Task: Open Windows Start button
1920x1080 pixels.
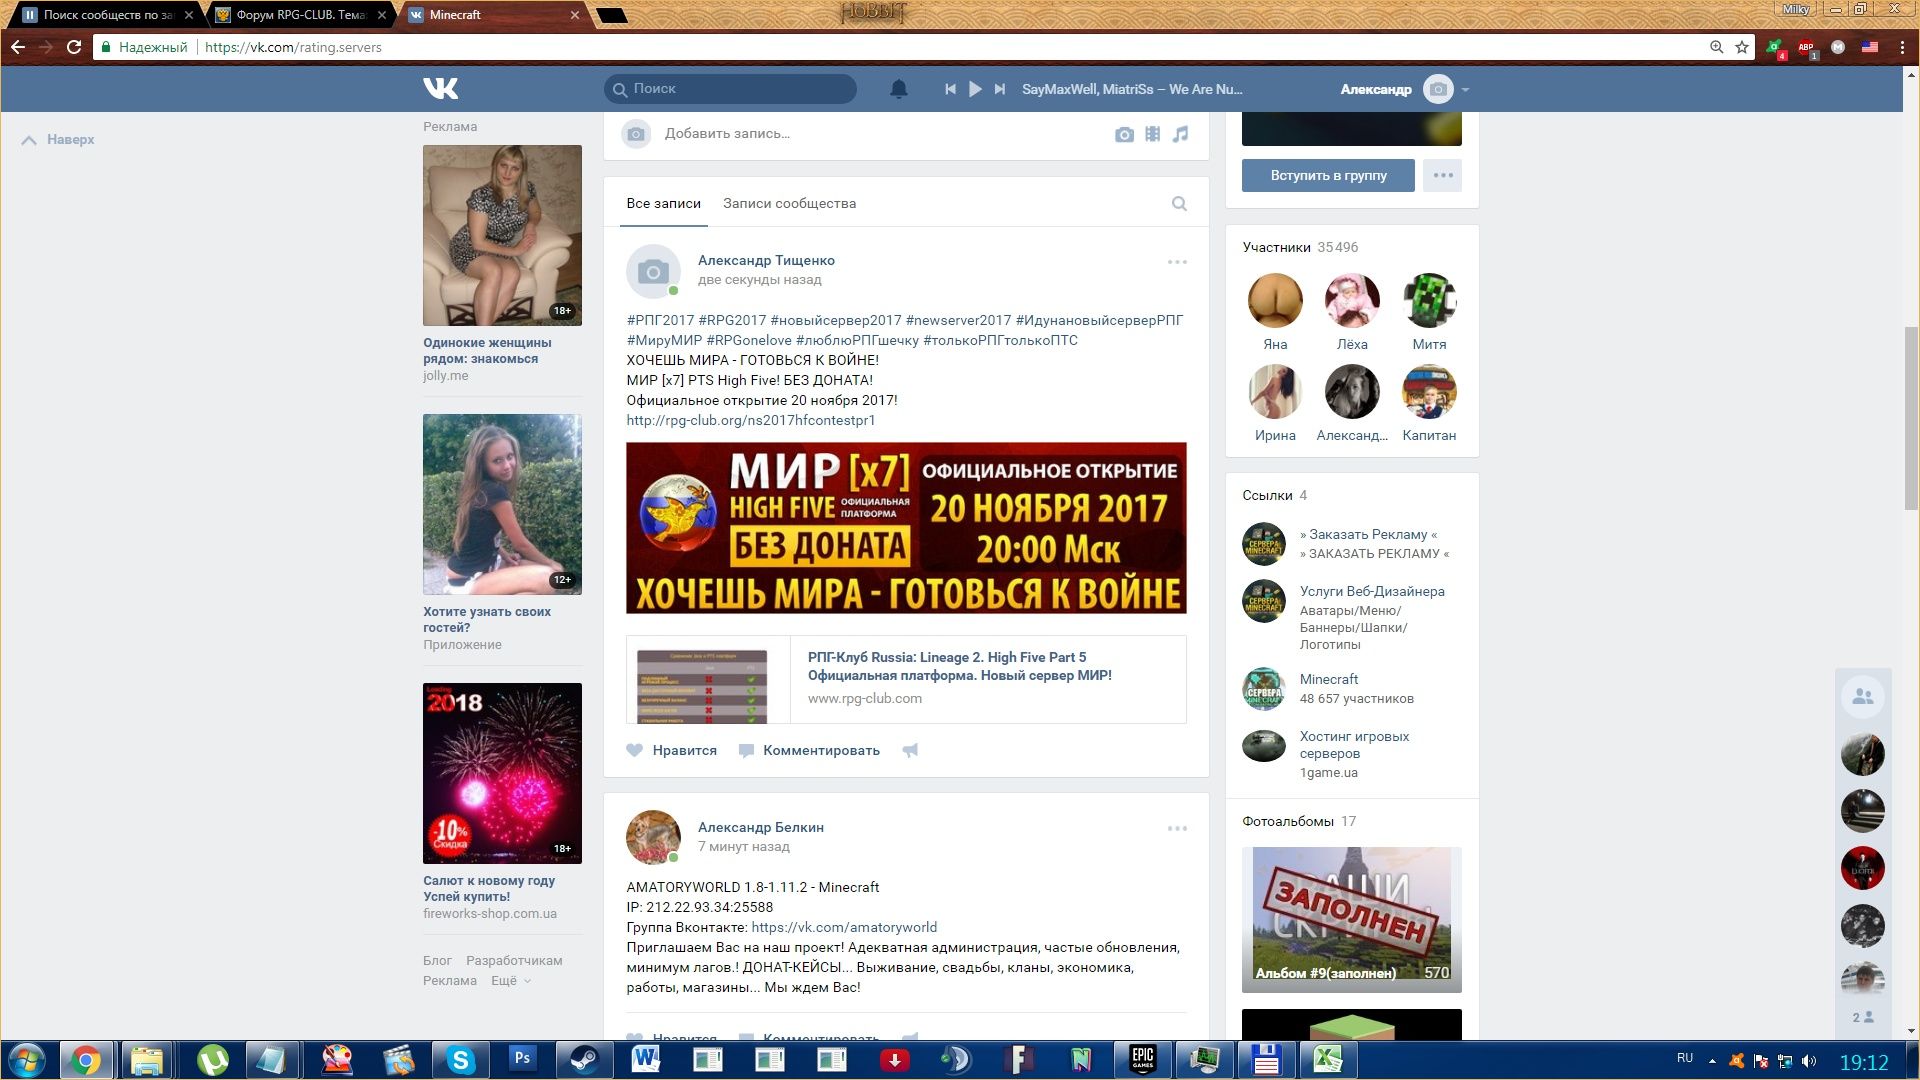Action: tap(27, 1060)
